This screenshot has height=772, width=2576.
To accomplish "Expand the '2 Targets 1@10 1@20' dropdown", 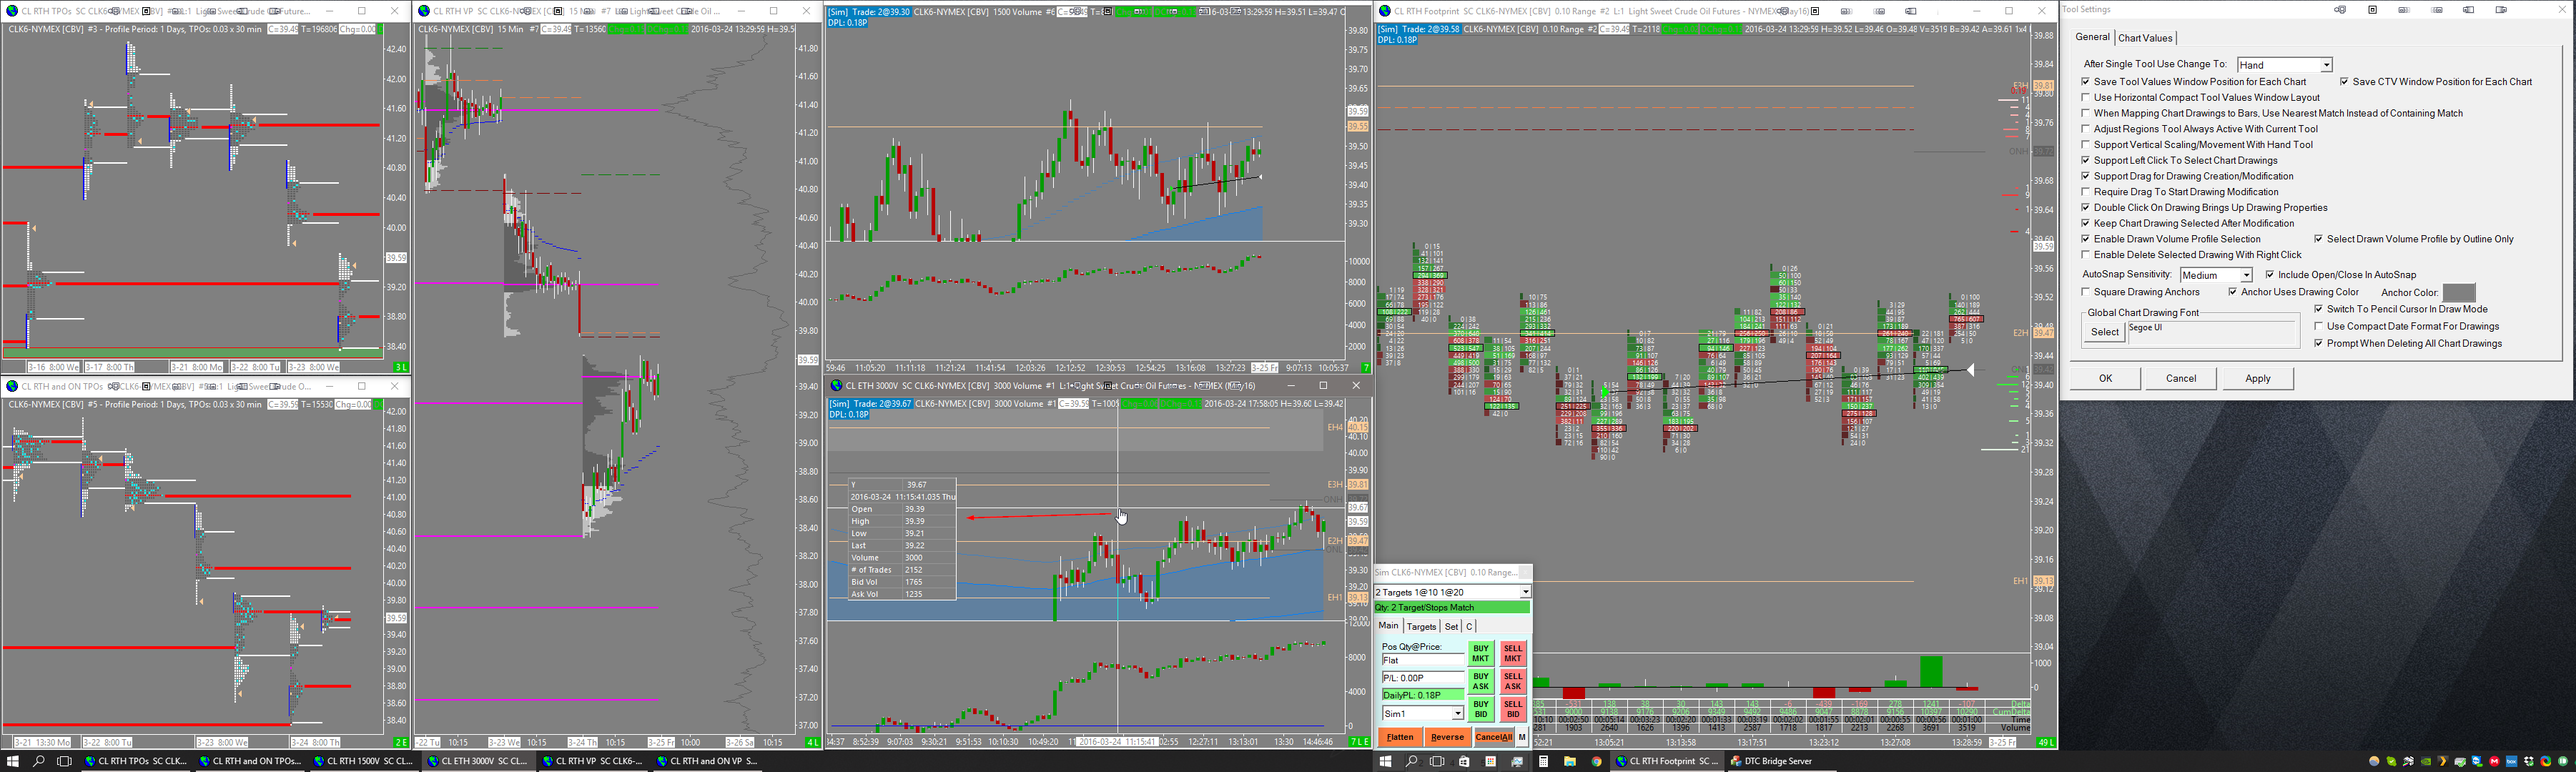I will coord(1525,592).
